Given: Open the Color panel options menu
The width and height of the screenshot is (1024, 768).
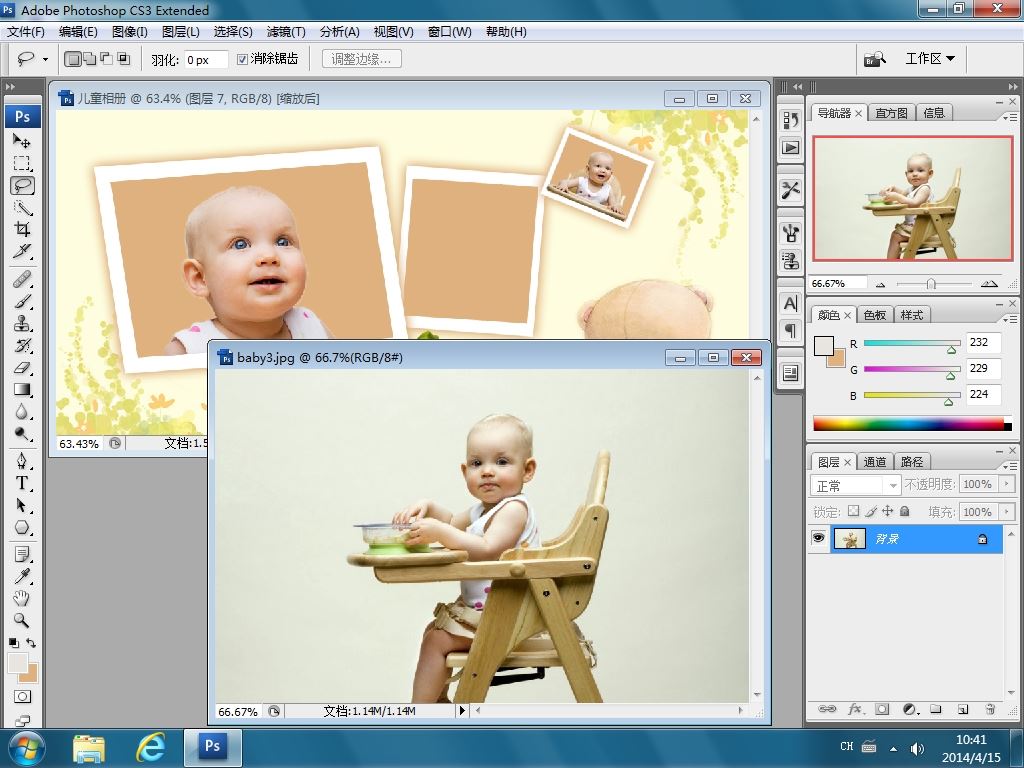Looking at the screenshot, I should (1010, 319).
